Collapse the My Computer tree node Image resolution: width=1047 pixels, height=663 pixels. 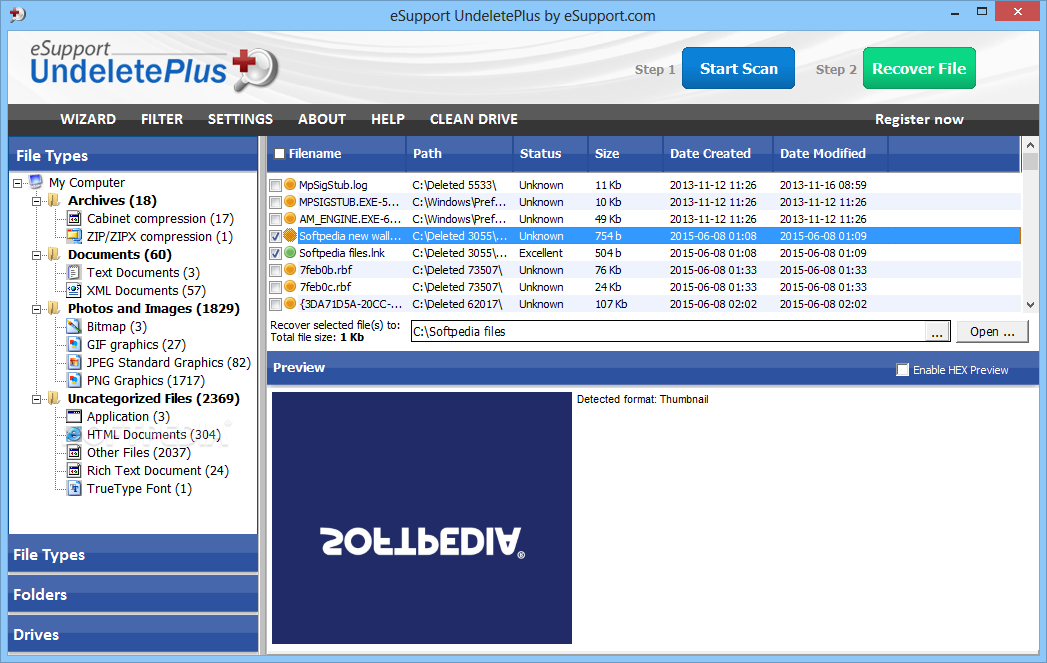coord(17,183)
